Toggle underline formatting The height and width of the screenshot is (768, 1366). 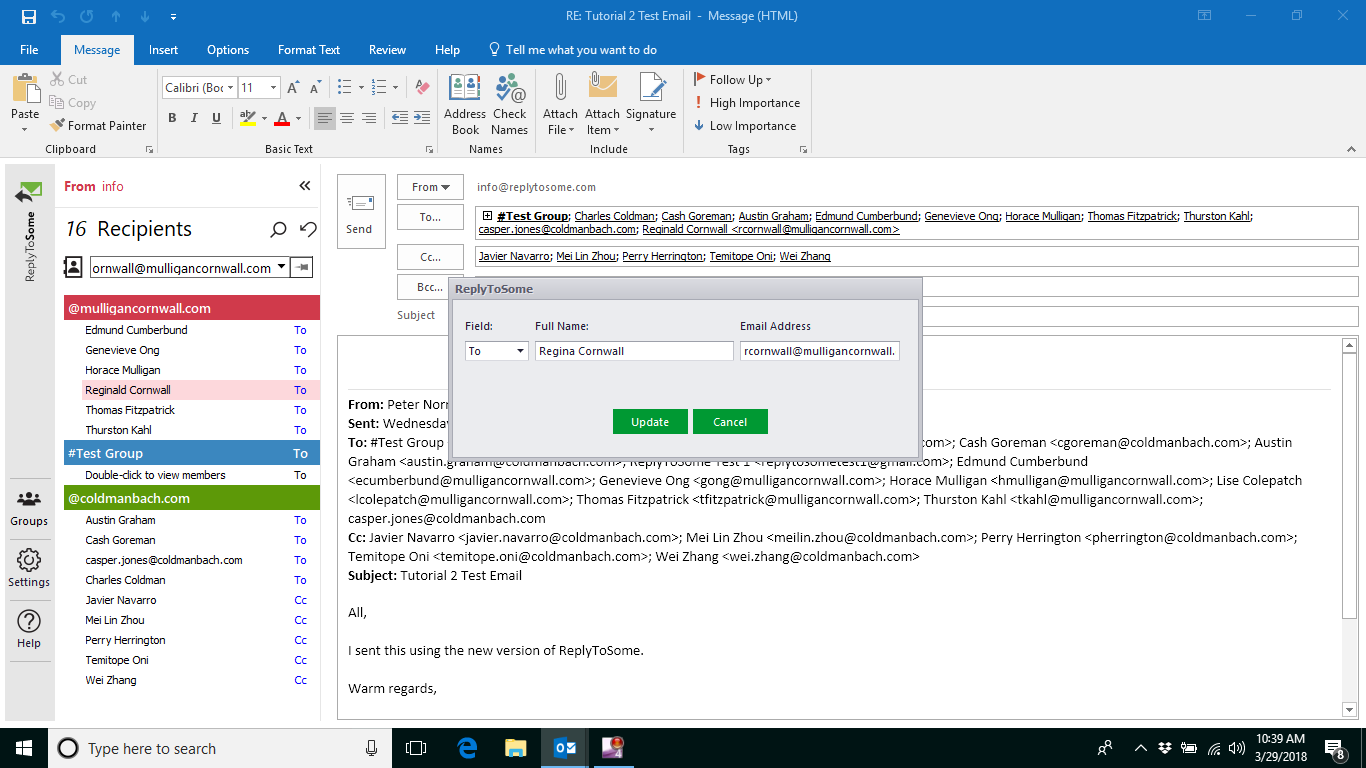(x=216, y=118)
